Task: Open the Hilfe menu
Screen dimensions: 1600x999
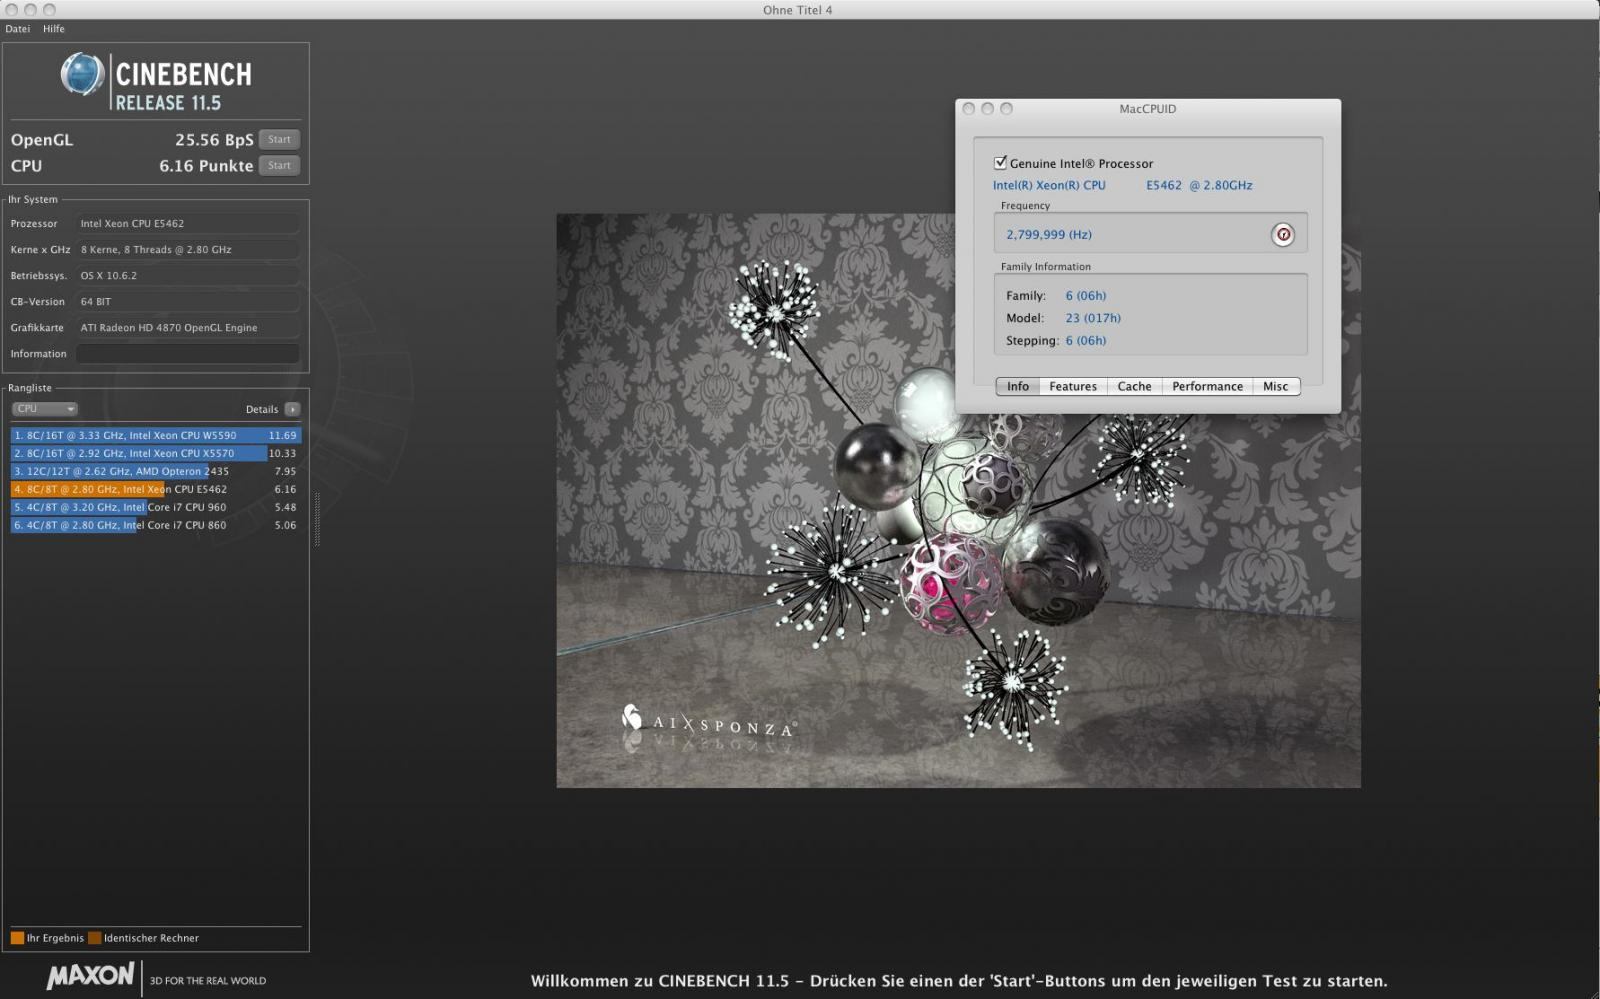Action: [x=54, y=29]
